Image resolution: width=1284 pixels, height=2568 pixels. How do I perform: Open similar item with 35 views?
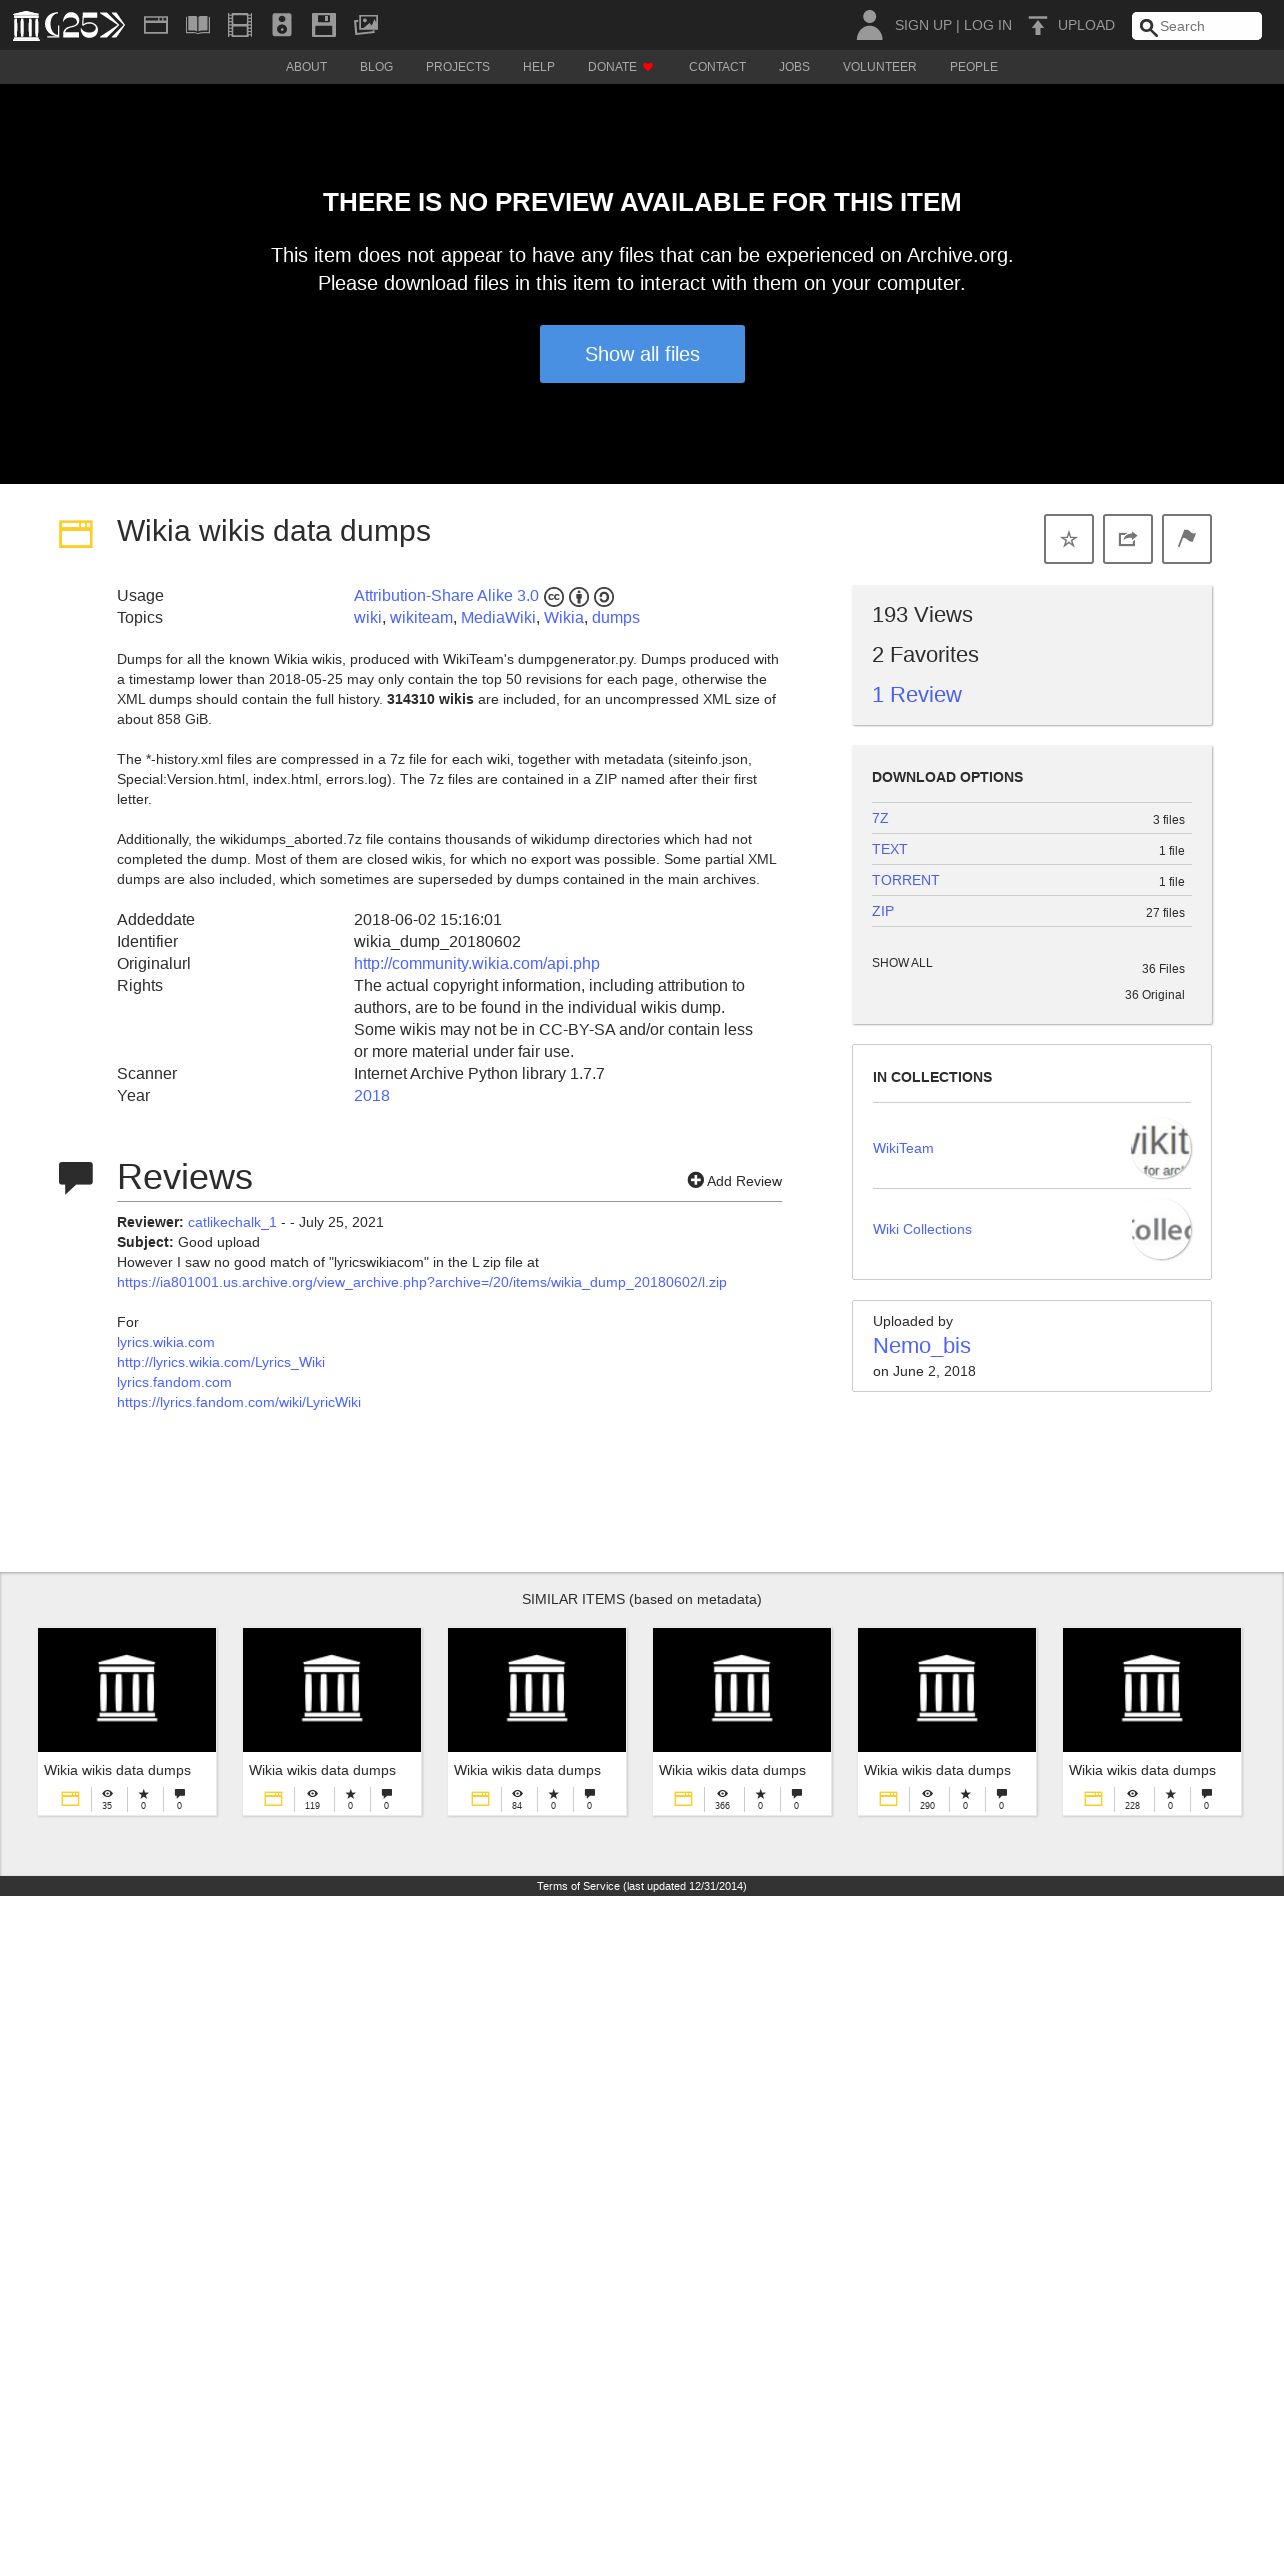pos(127,1721)
